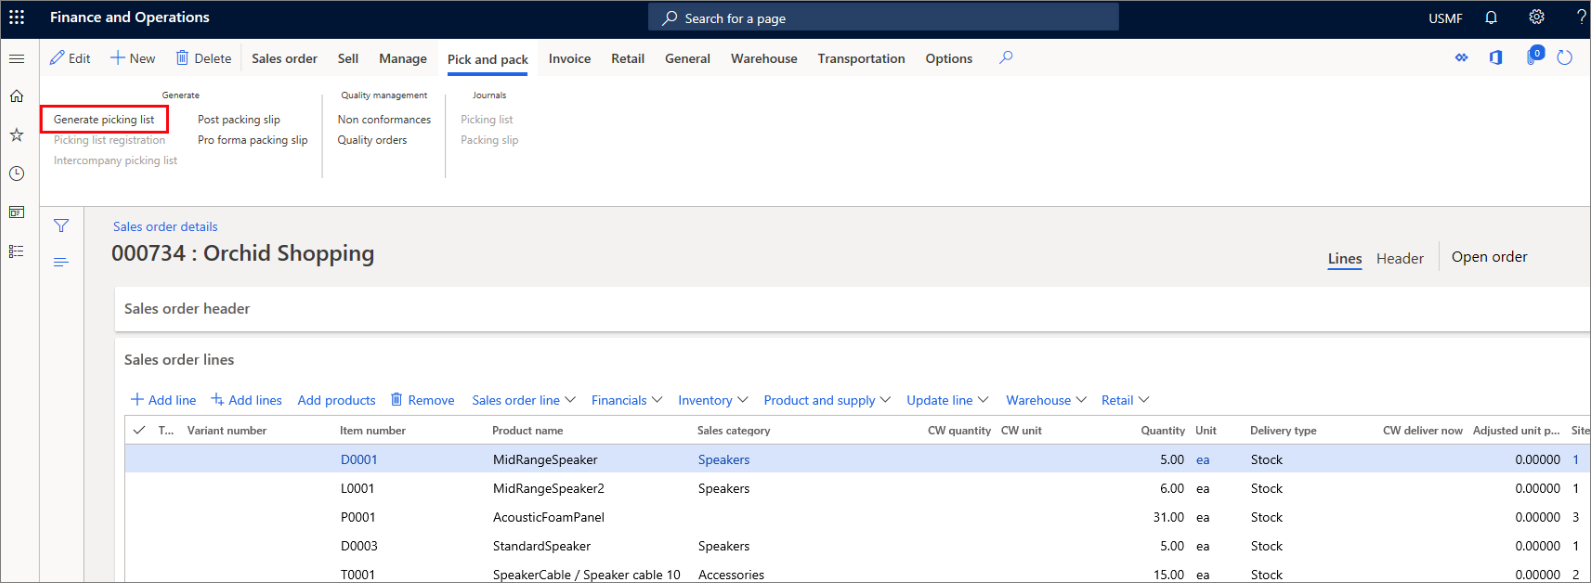Expand the Retail dropdown in lines toolbar
This screenshot has height=583, width=1591.
coord(1125,400)
